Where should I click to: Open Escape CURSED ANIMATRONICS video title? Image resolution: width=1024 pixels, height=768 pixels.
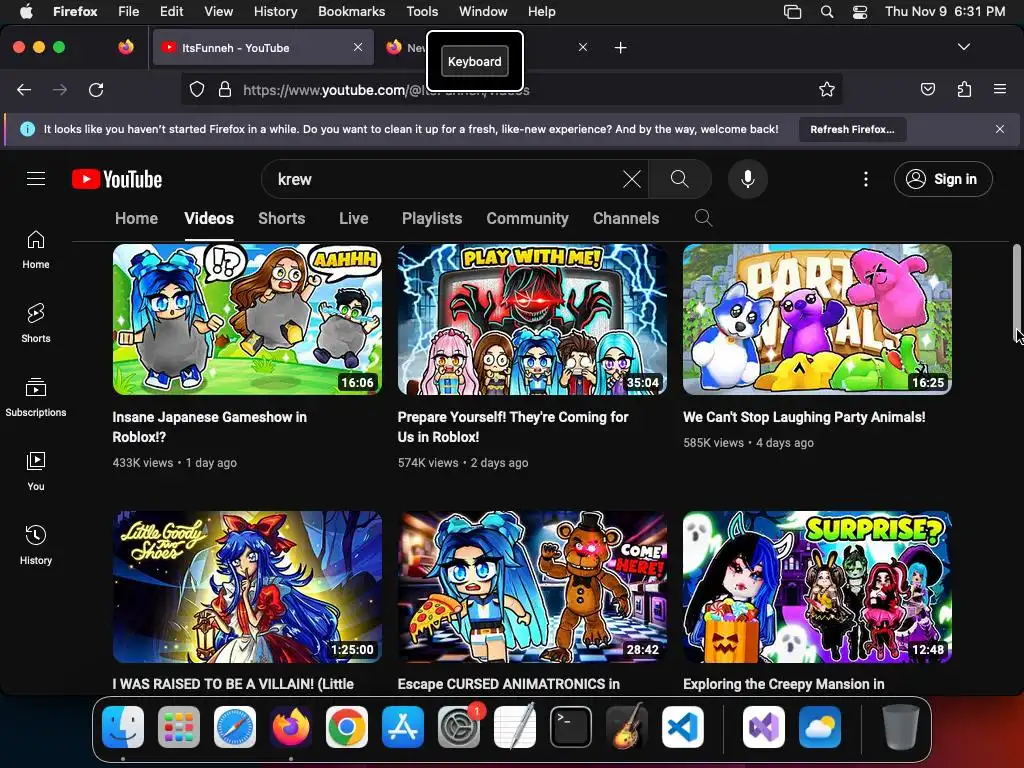(x=509, y=684)
